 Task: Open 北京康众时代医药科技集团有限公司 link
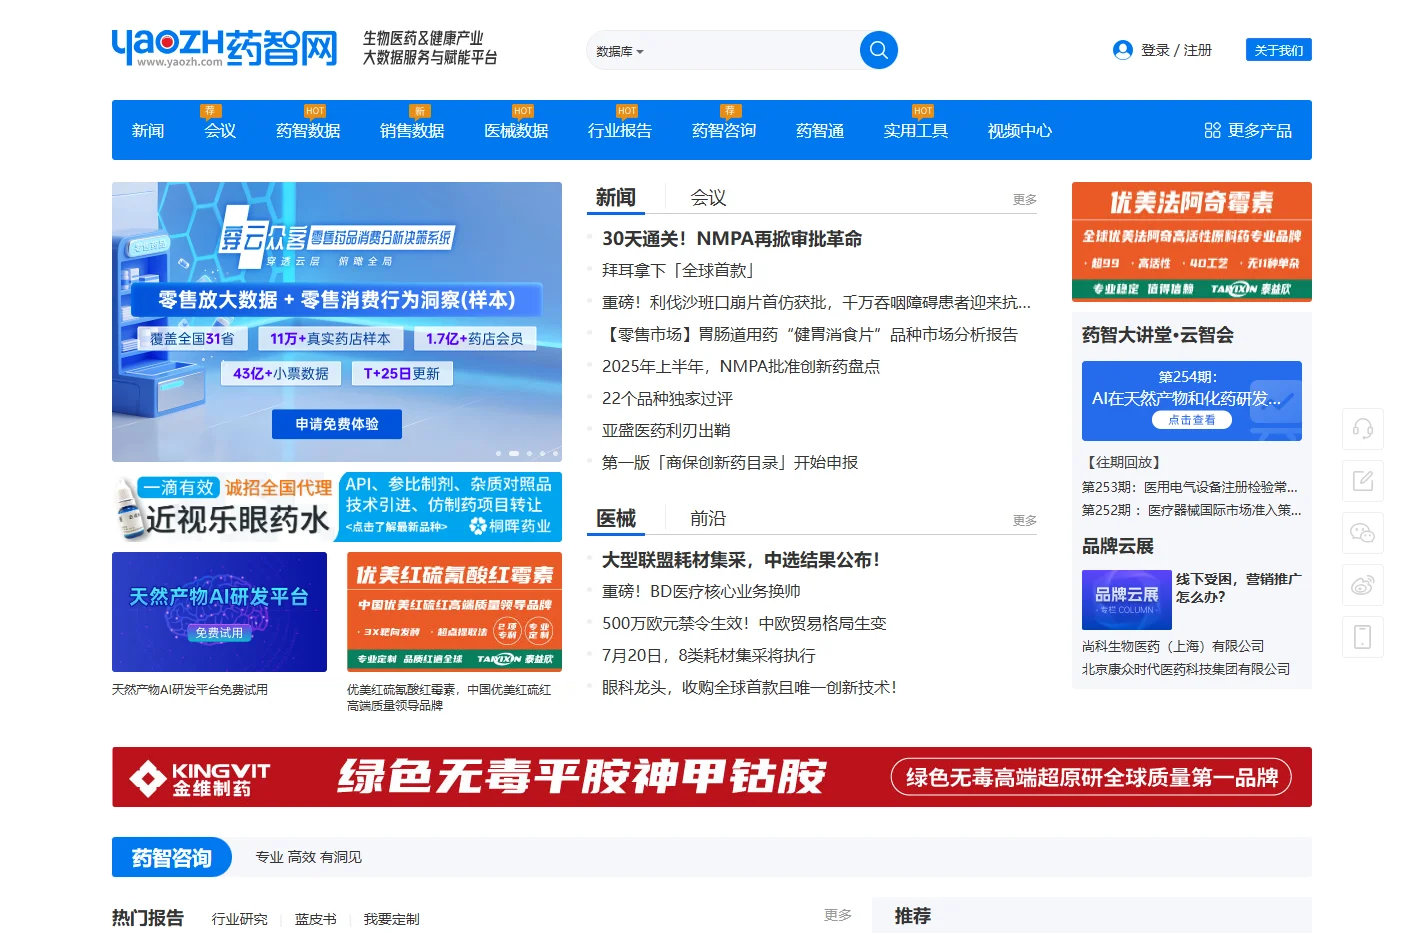(1186, 670)
